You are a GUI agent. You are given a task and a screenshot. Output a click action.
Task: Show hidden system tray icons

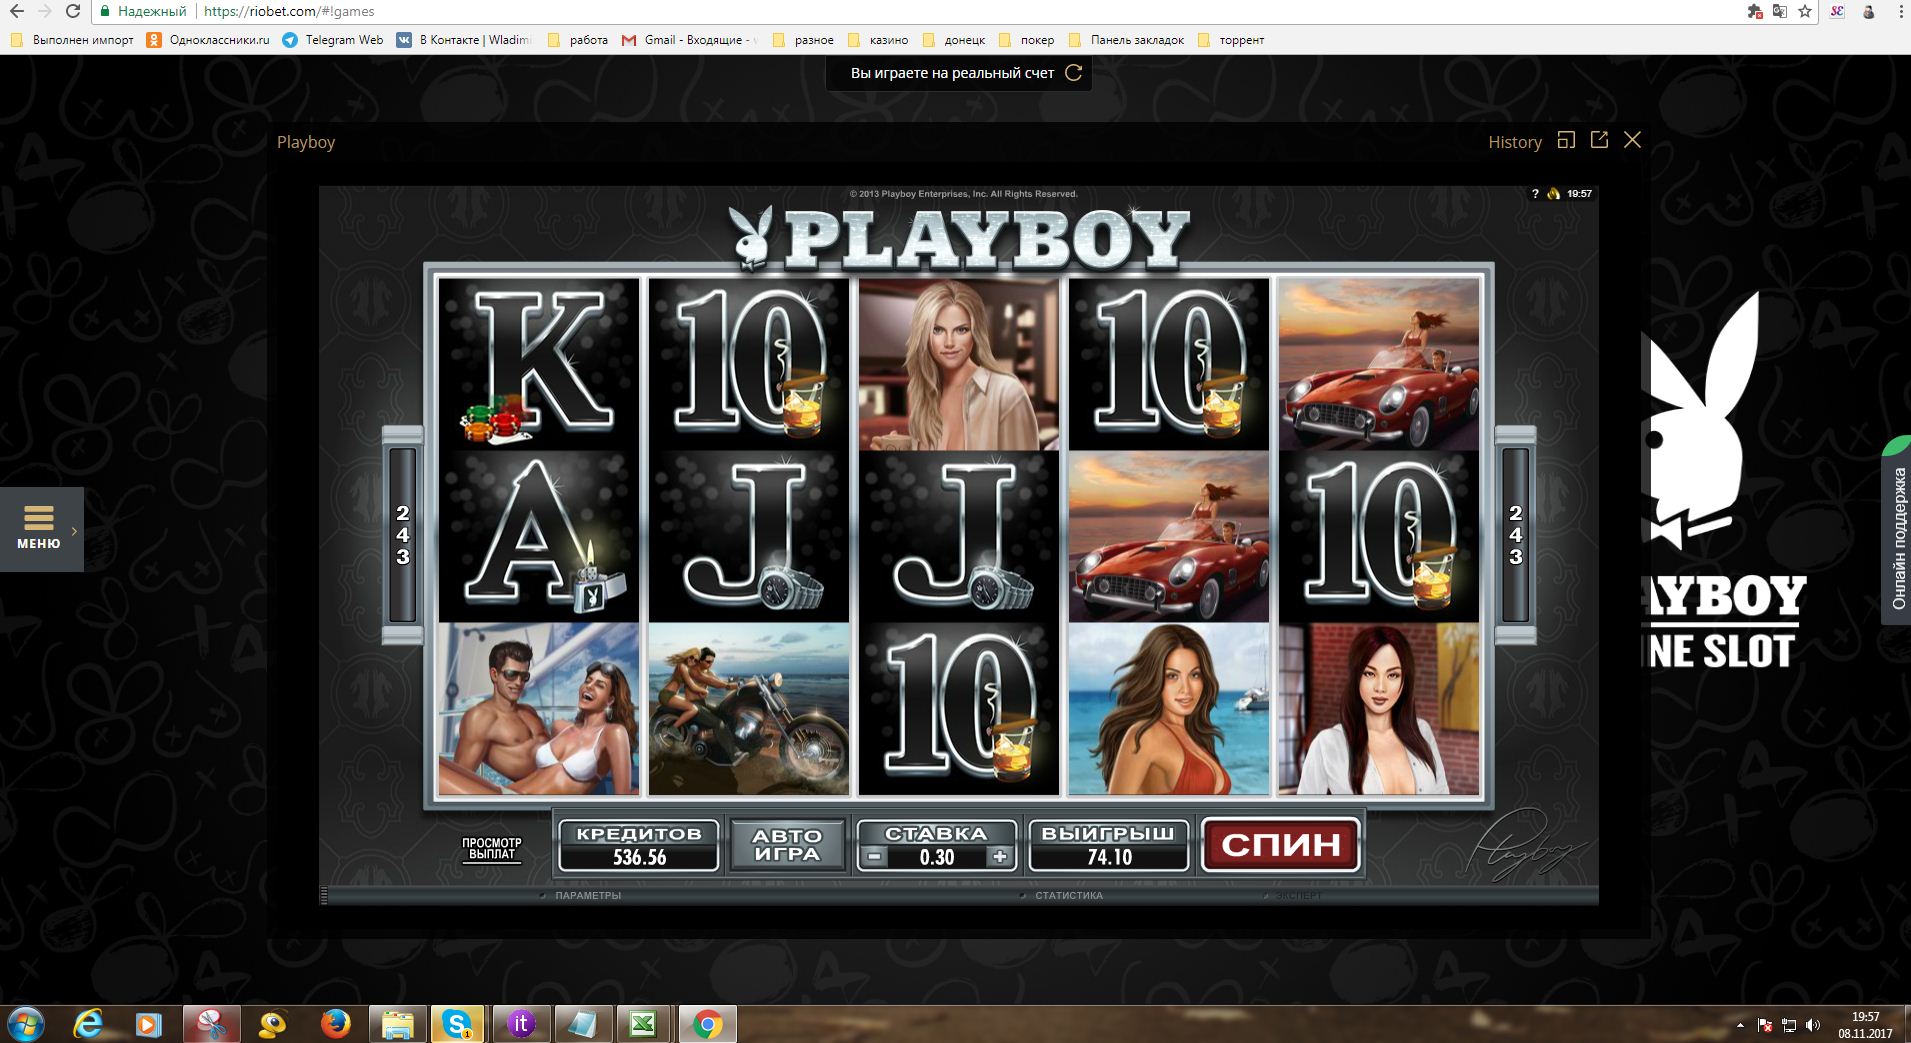point(1741,1025)
